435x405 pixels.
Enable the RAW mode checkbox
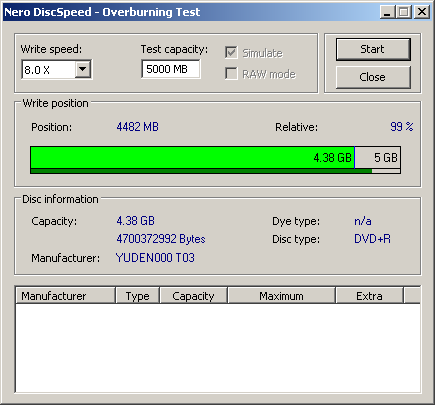(231, 74)
